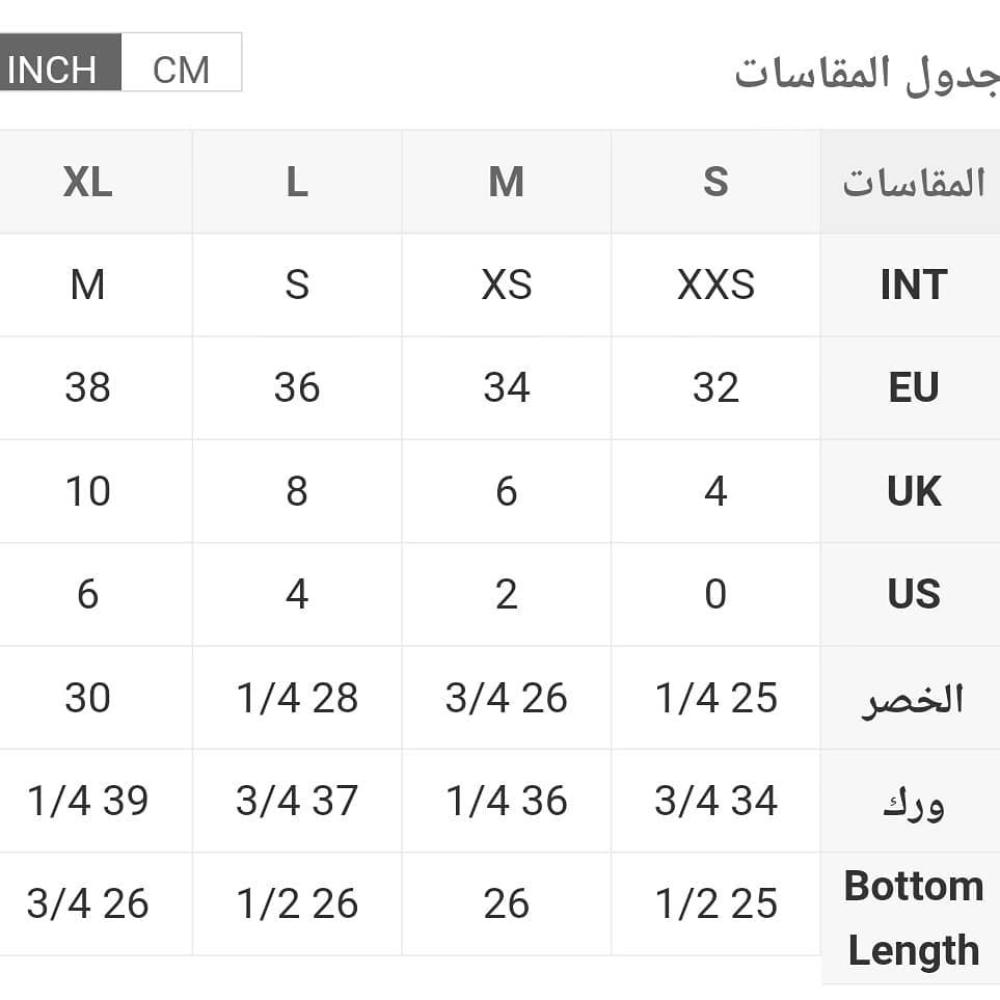Click the Bottom Length row label
The image size is (1000, 1000).
click(x=913, y=918)
